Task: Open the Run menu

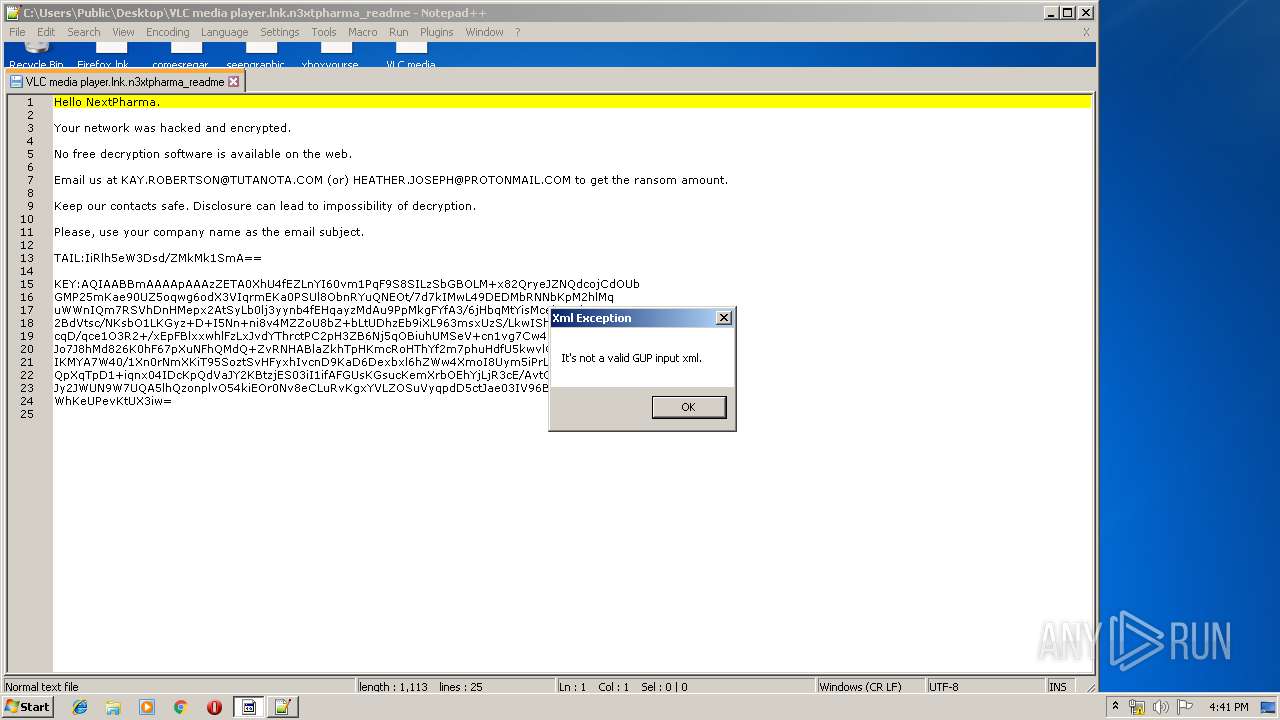Action: tap(399, 32)
